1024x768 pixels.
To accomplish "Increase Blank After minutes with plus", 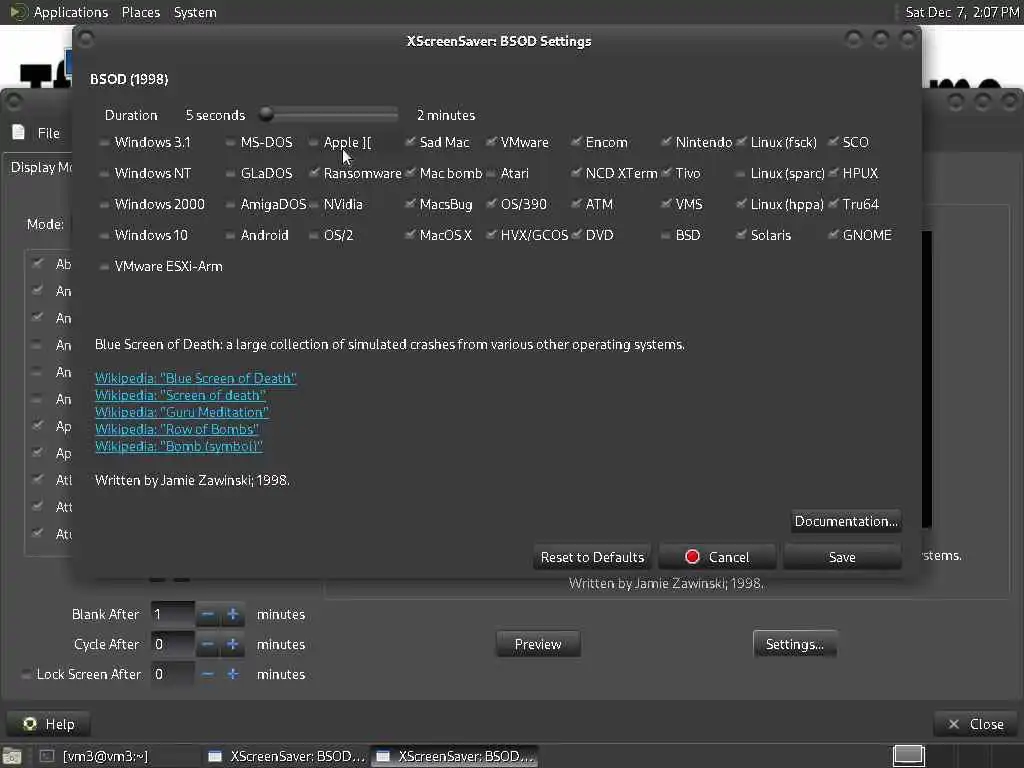I will [x=232, y=615].
